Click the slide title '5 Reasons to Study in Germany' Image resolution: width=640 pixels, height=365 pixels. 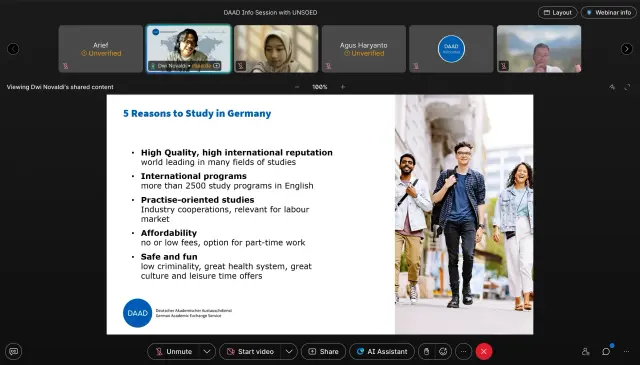click(197, 114)
